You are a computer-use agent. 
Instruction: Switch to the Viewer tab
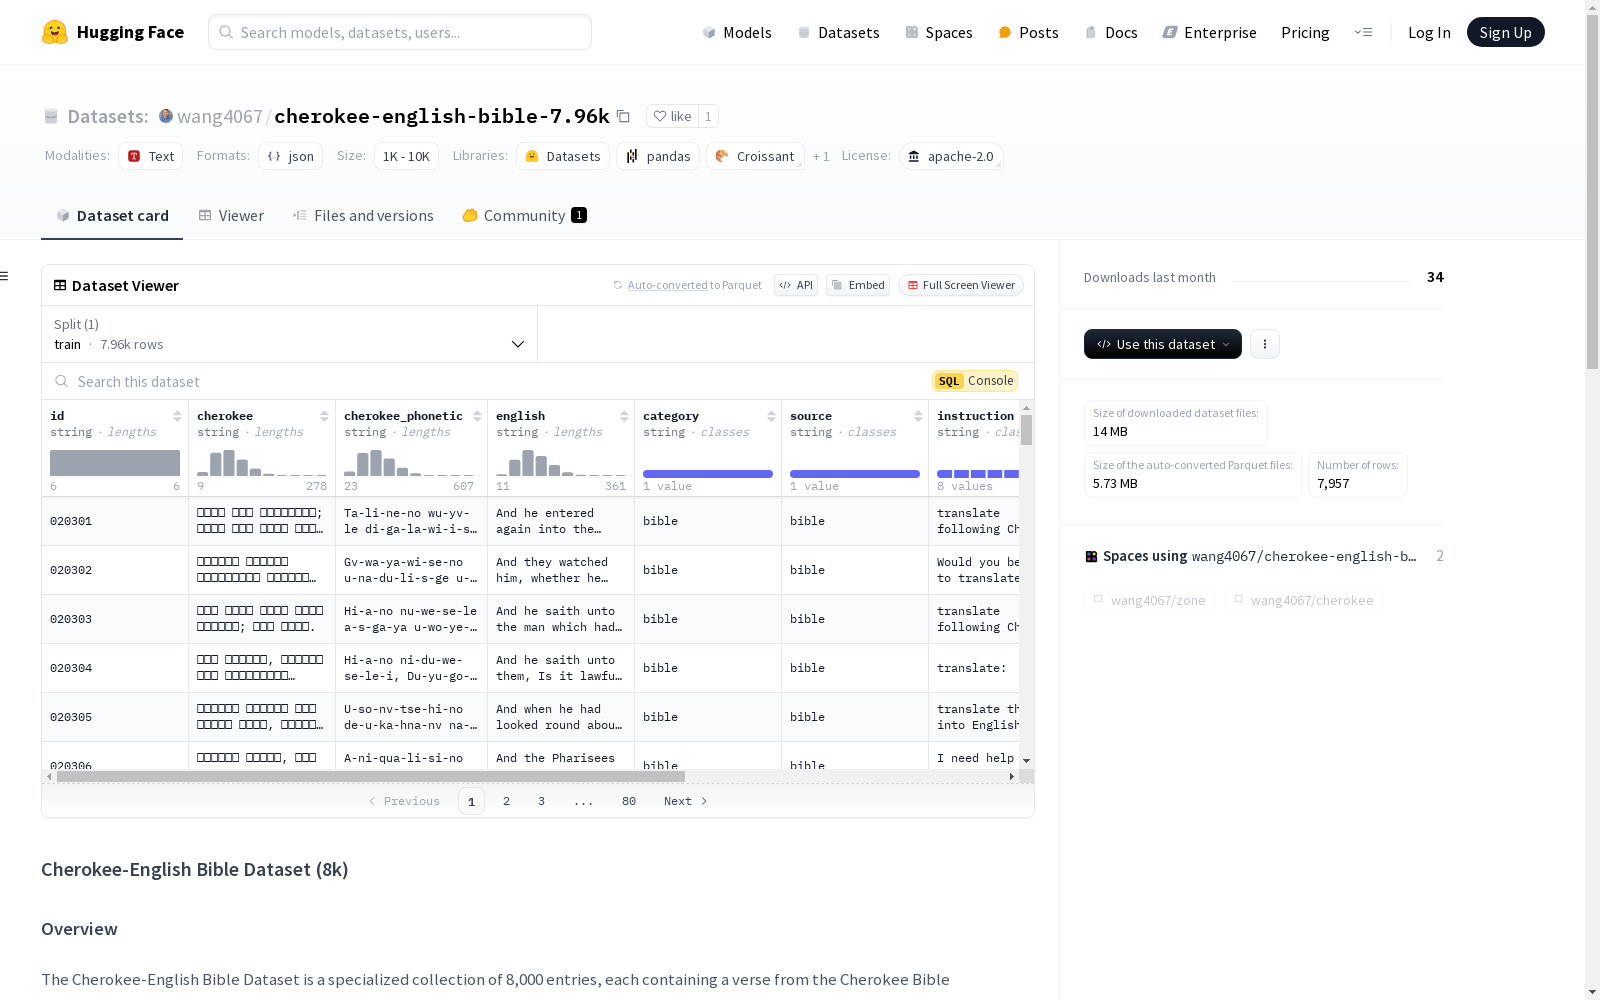(x=231, y=215)
